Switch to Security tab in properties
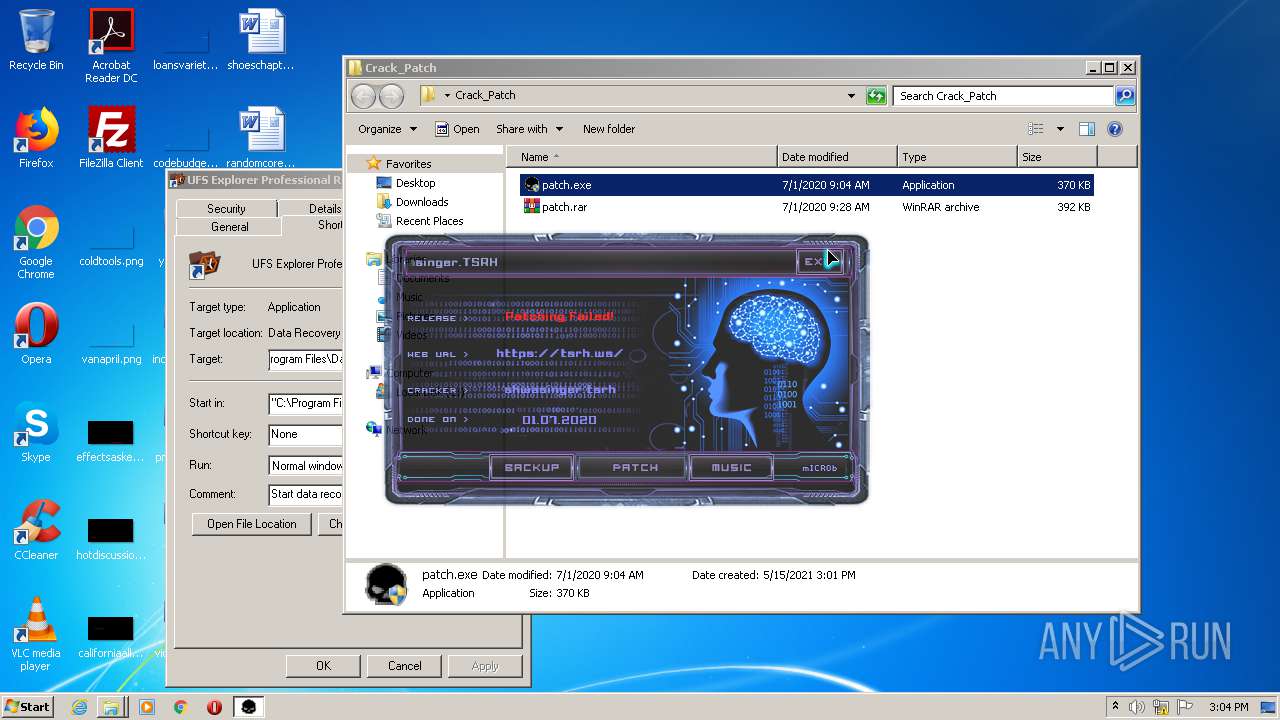The height and width of the screenshot is (720, 1280). click(x=226, y=208)
